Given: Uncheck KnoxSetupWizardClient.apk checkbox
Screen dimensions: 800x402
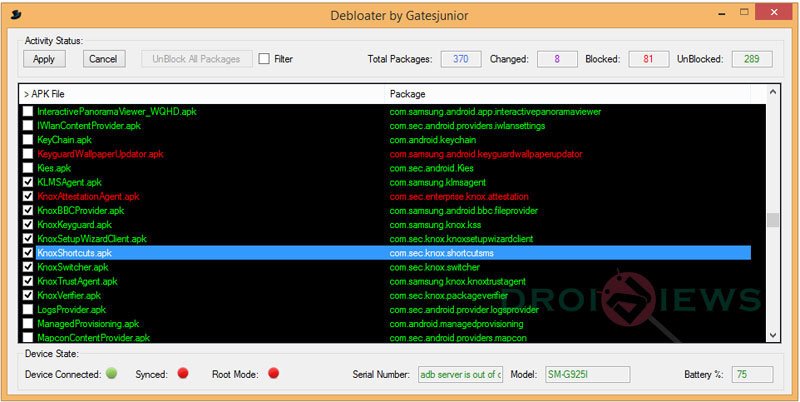Looking at the screenshot, I should [x=28, y=239].
